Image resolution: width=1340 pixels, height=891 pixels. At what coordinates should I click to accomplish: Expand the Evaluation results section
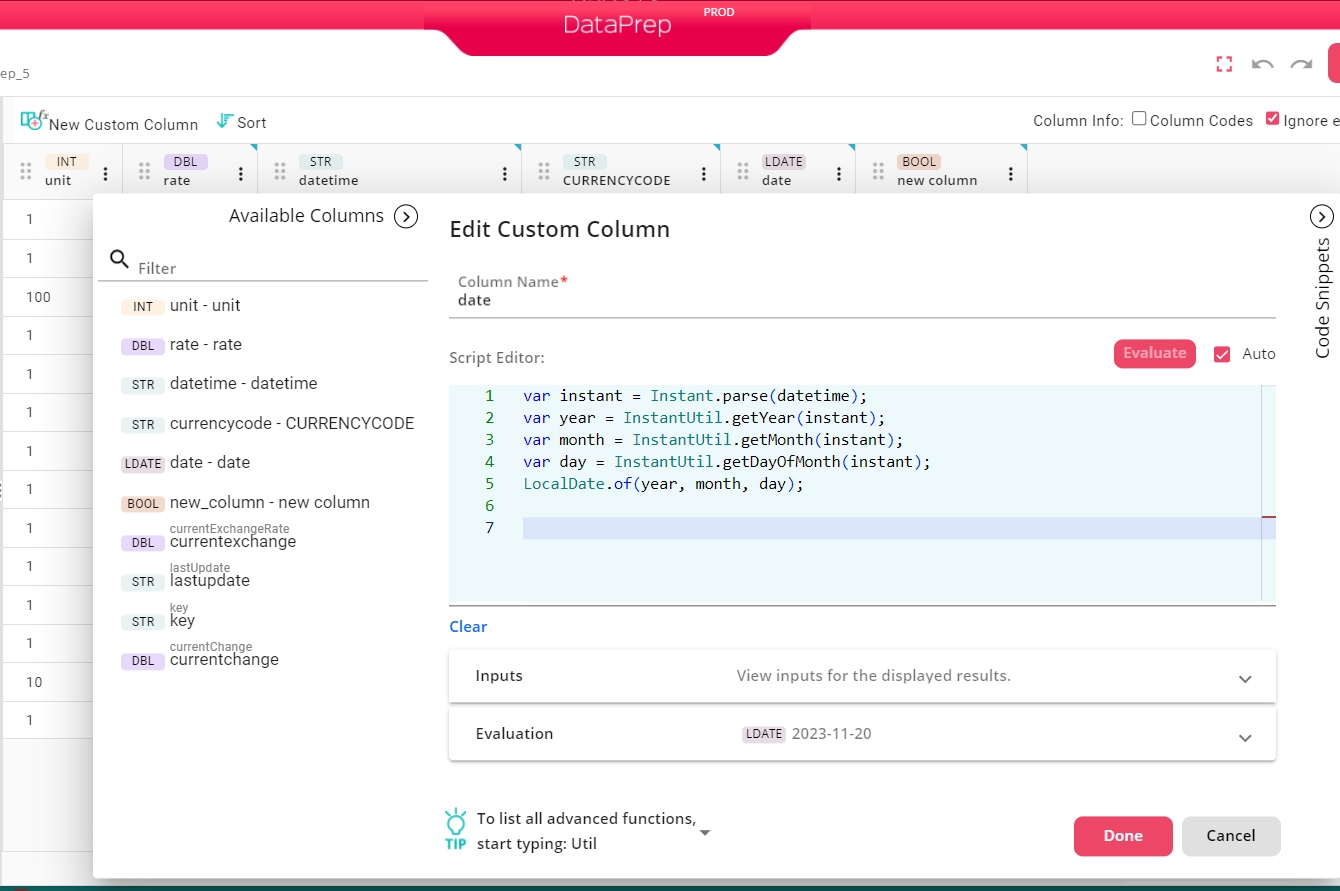1245,737
